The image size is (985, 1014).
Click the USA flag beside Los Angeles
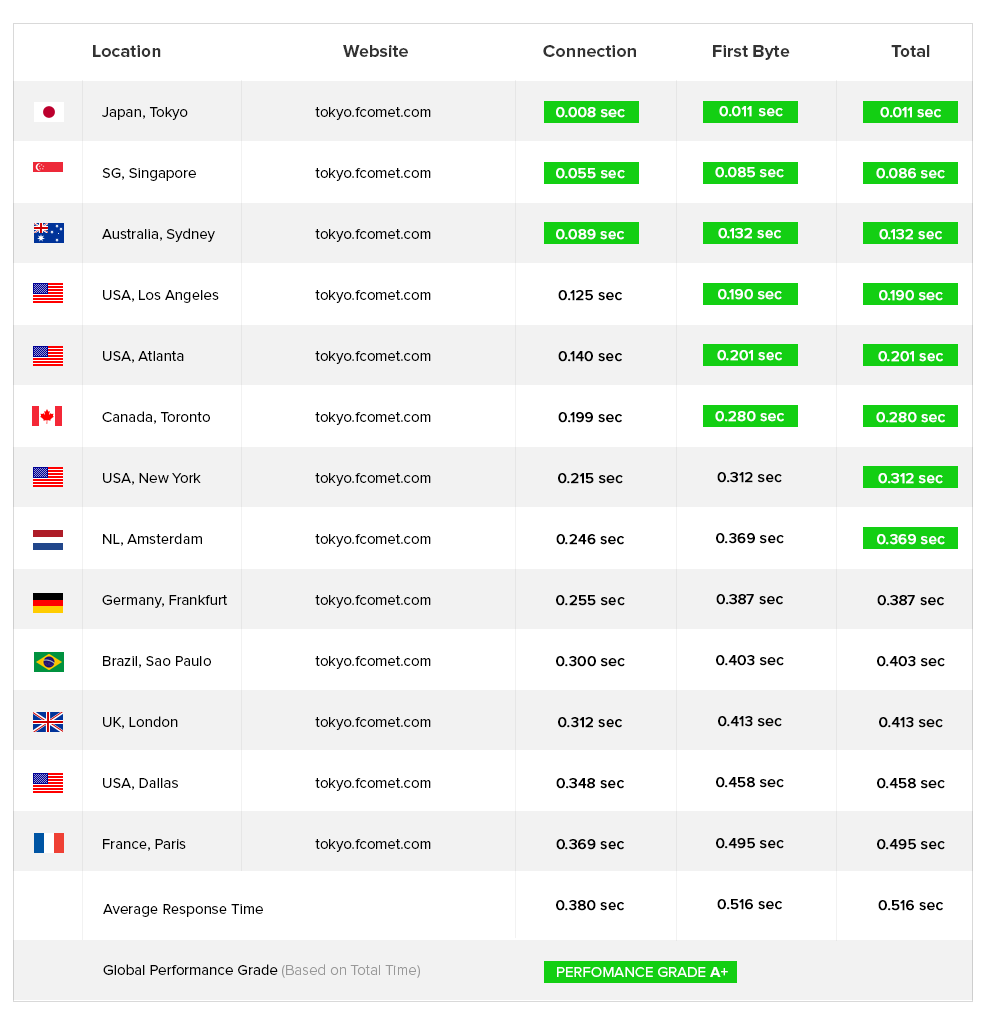(x=48, y=294)
